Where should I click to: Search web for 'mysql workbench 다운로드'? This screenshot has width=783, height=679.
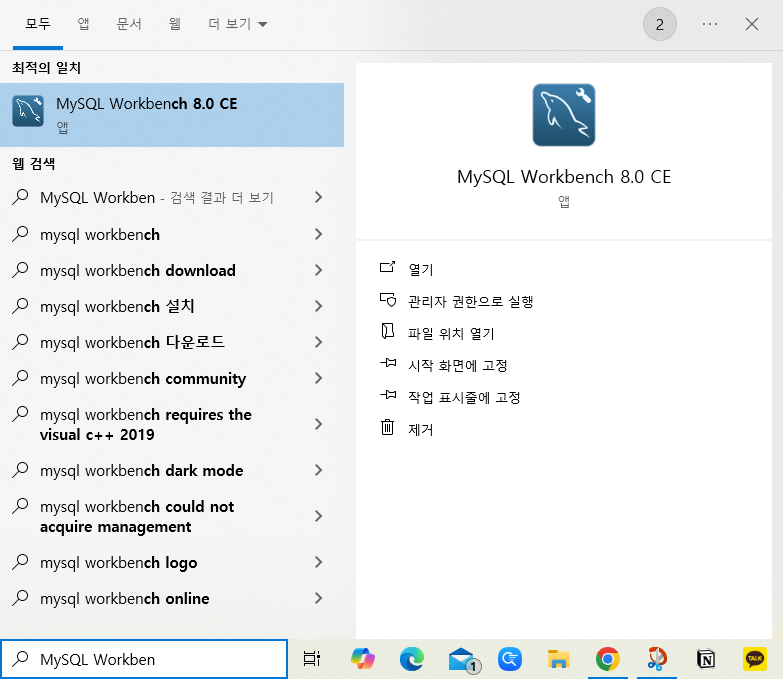(132, 342)
